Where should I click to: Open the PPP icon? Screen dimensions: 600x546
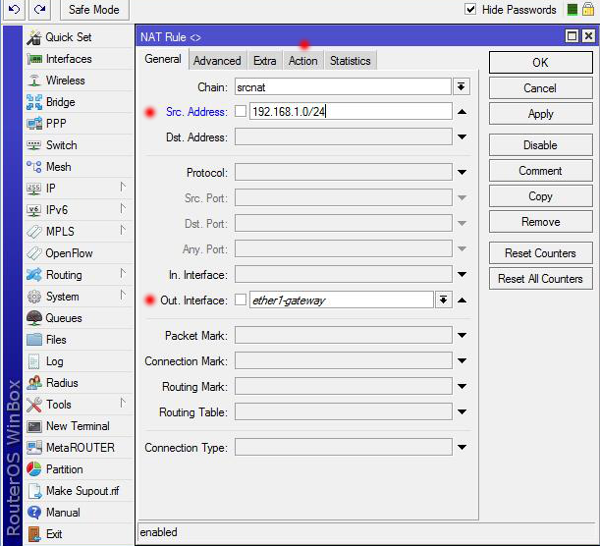34,124
